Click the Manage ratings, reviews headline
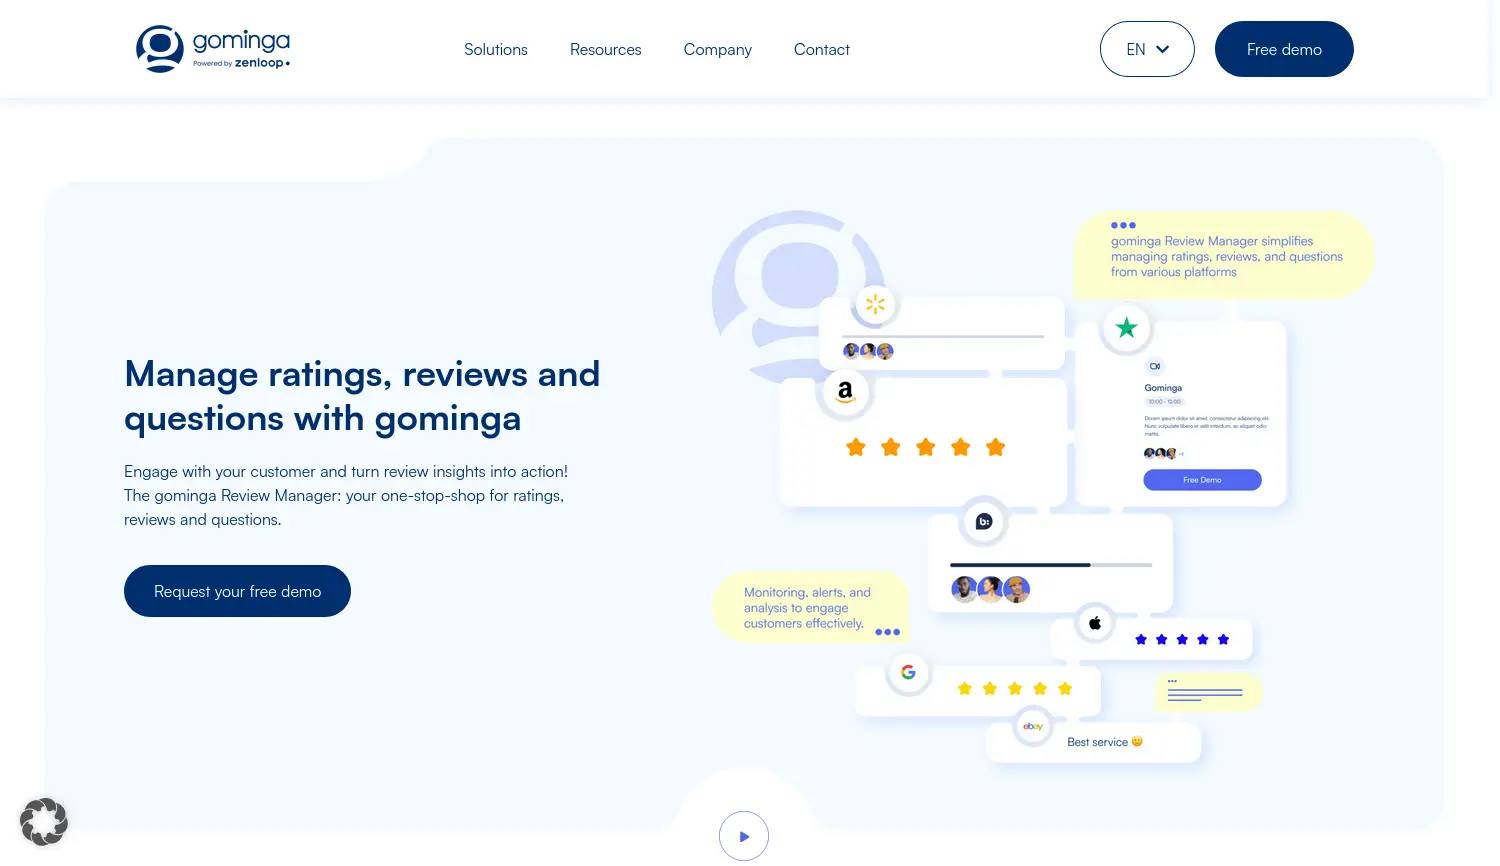Screen dimensions: 1500x866 tap(362, 396)
